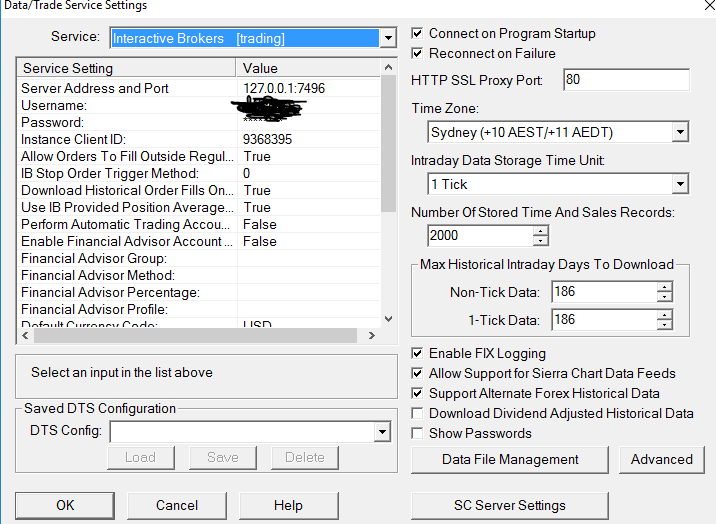Click settings list scroll left arrow
Viewport: 716px width, 524px height.
[26, 335]
